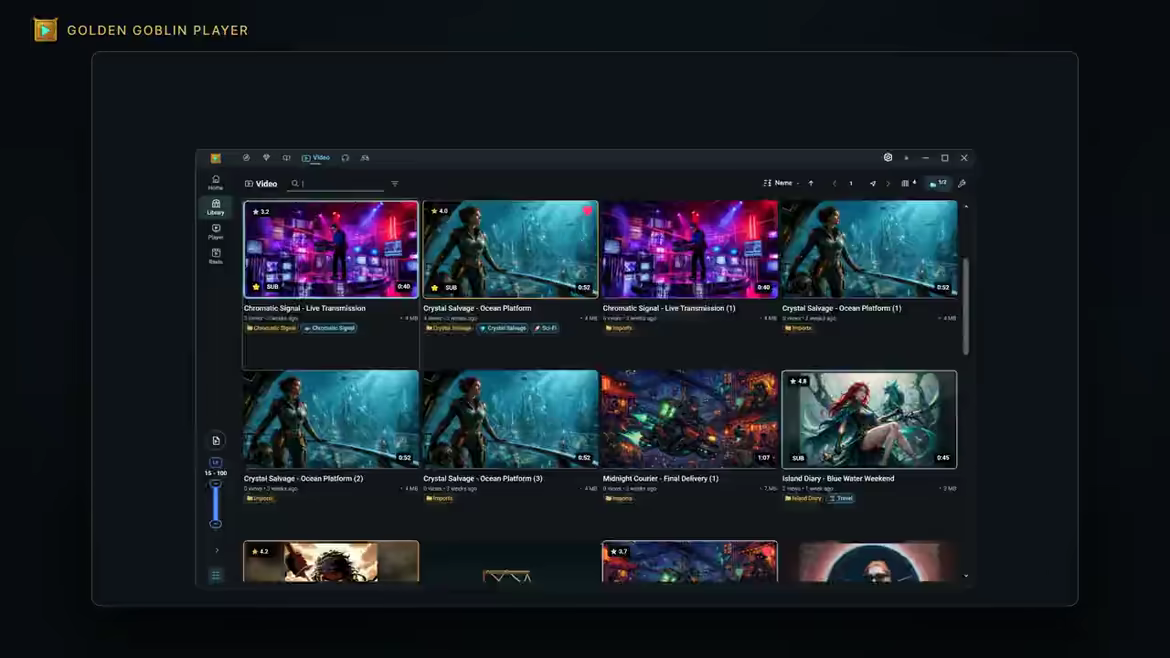Adjust the vertical 15 - 100 range slider
Image resolution: width=1170 pixels, height=658 pixels.
click(216, 504)
